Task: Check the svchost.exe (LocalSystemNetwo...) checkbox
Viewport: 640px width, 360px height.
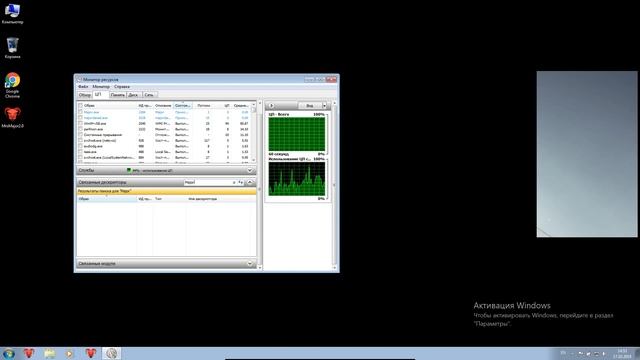Action: (80, 157)
